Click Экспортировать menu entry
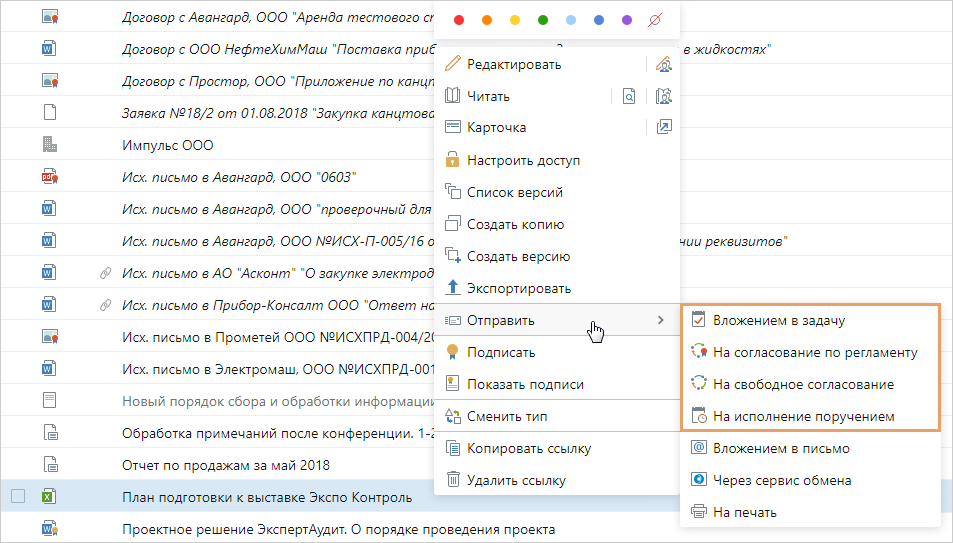The image size is (953, 543). click(x=518, y=288)
